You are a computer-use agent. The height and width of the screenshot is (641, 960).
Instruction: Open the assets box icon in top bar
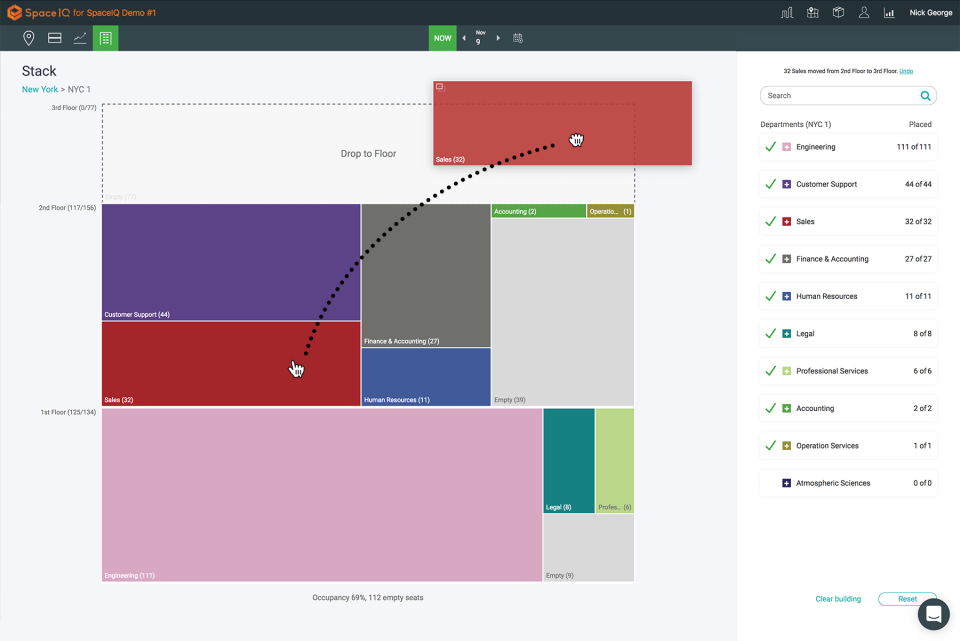point(840,13)
